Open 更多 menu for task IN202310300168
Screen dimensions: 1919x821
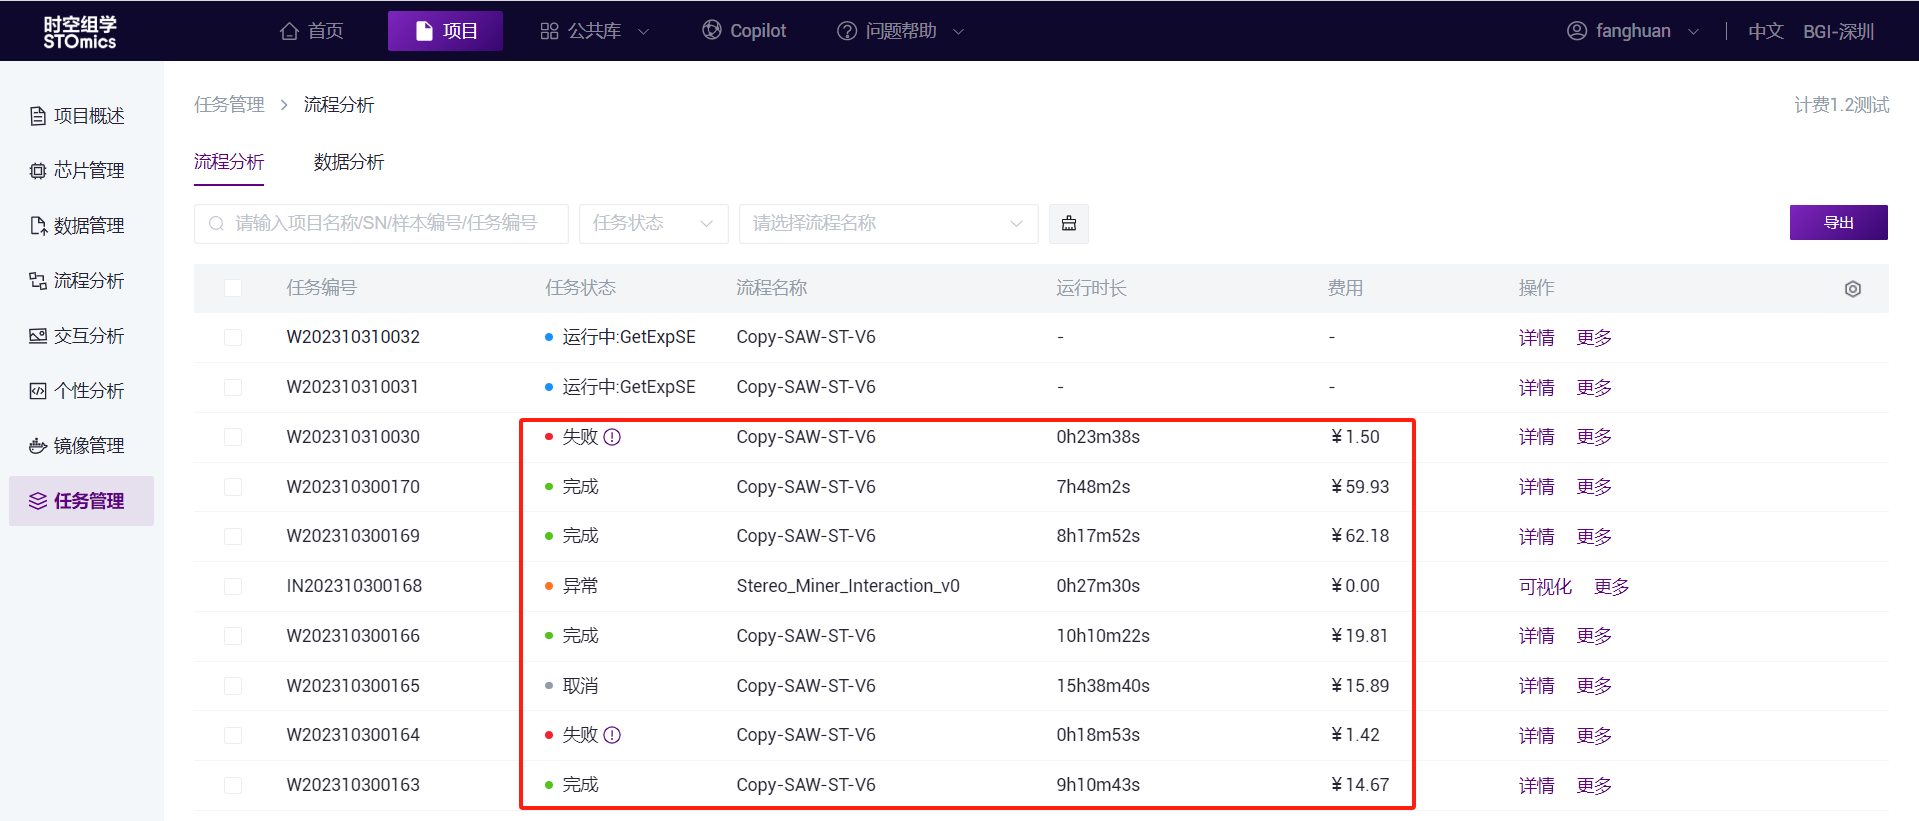pyautogui.click(x=1612, y=587)
